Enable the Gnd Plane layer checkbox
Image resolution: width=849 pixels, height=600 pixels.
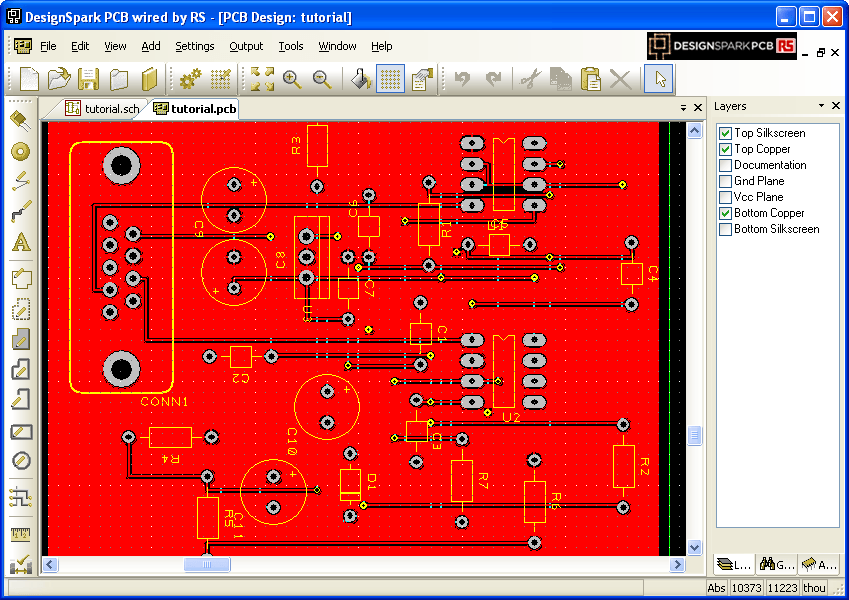[x=725, y=181]
